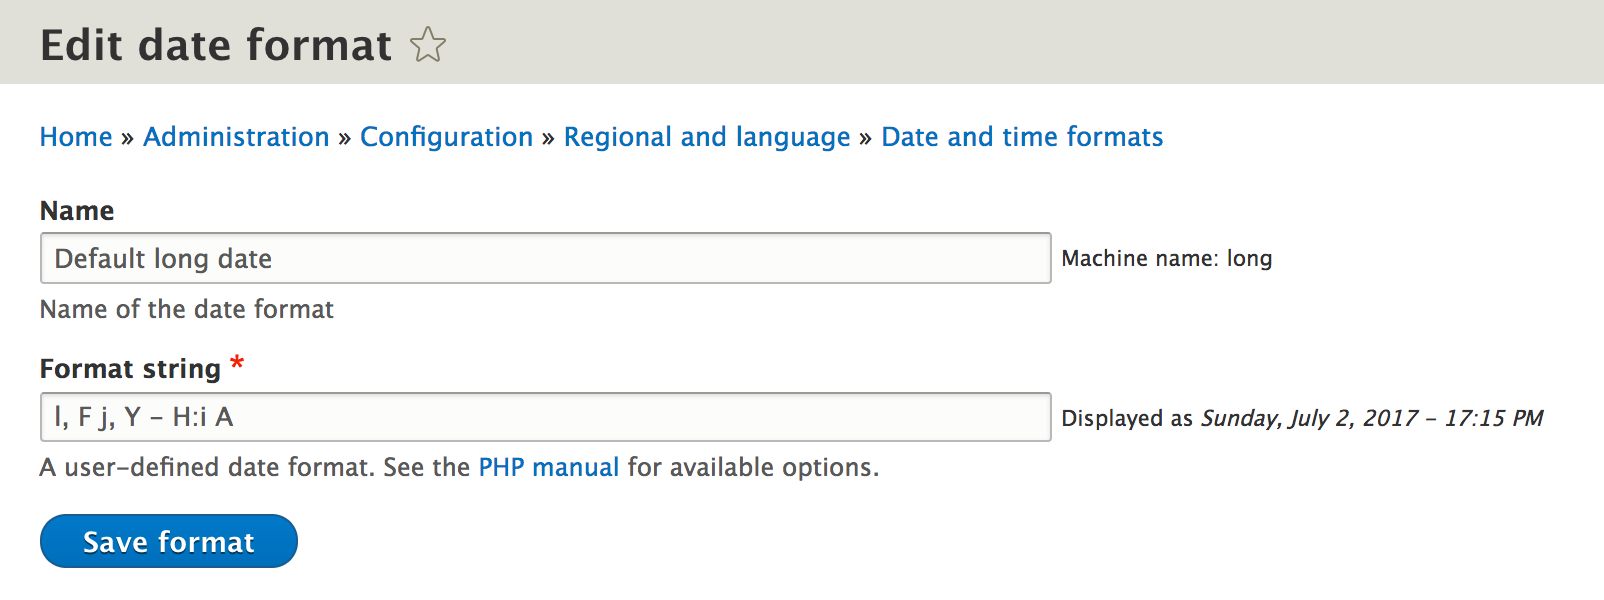Click the separator after Home breadcrumb
The image size is (1604, 600).
pos(127,138)
